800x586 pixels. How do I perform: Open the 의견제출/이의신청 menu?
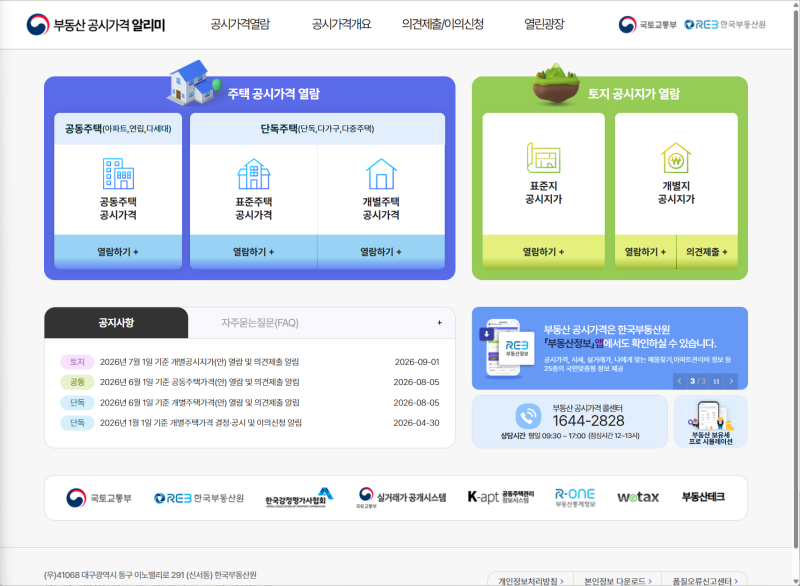442,24
